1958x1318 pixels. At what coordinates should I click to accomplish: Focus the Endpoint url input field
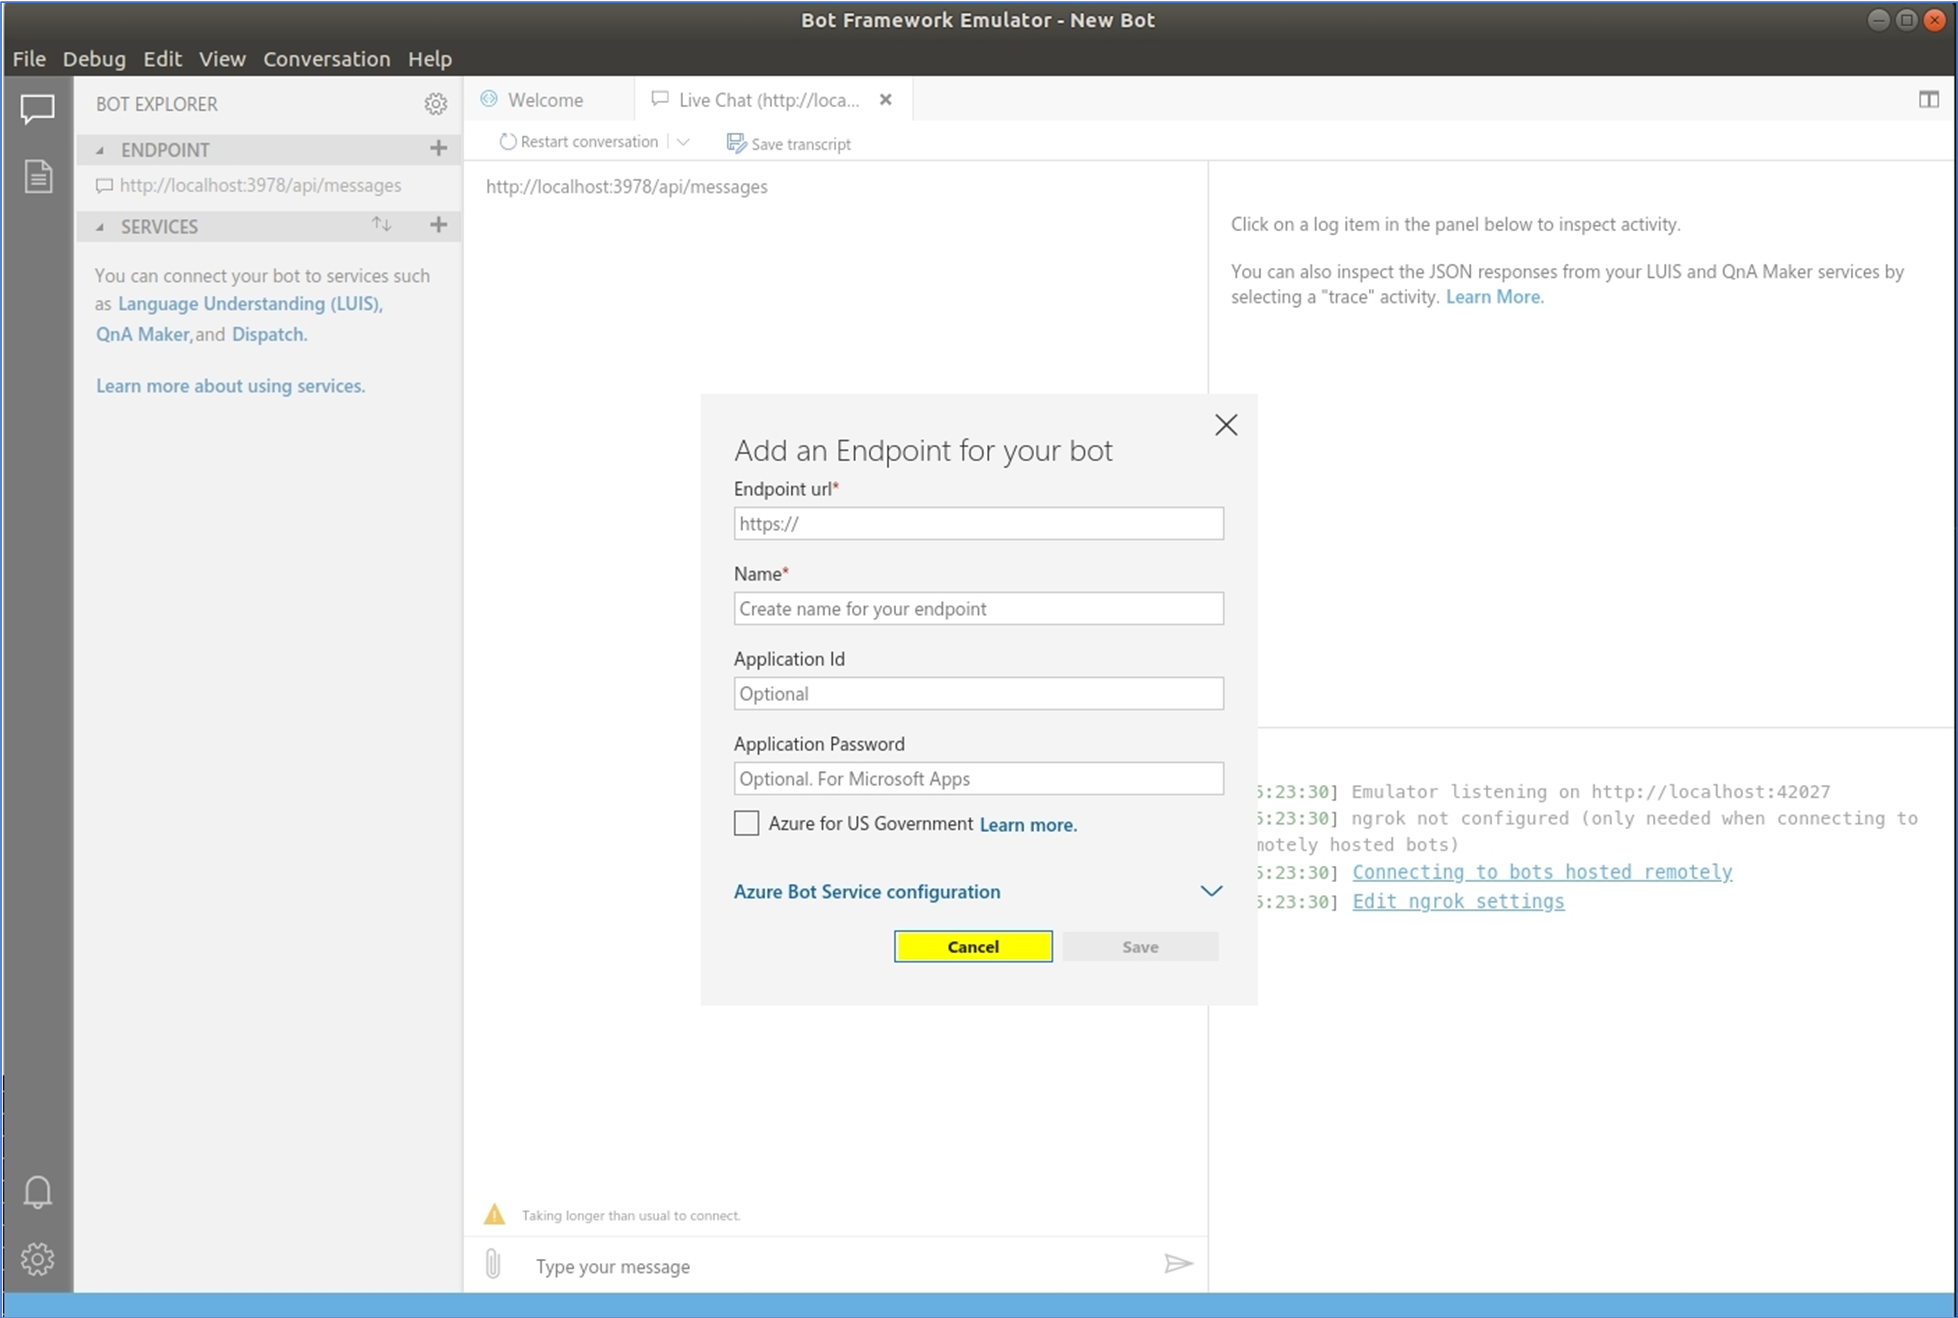tap(978, 524)
